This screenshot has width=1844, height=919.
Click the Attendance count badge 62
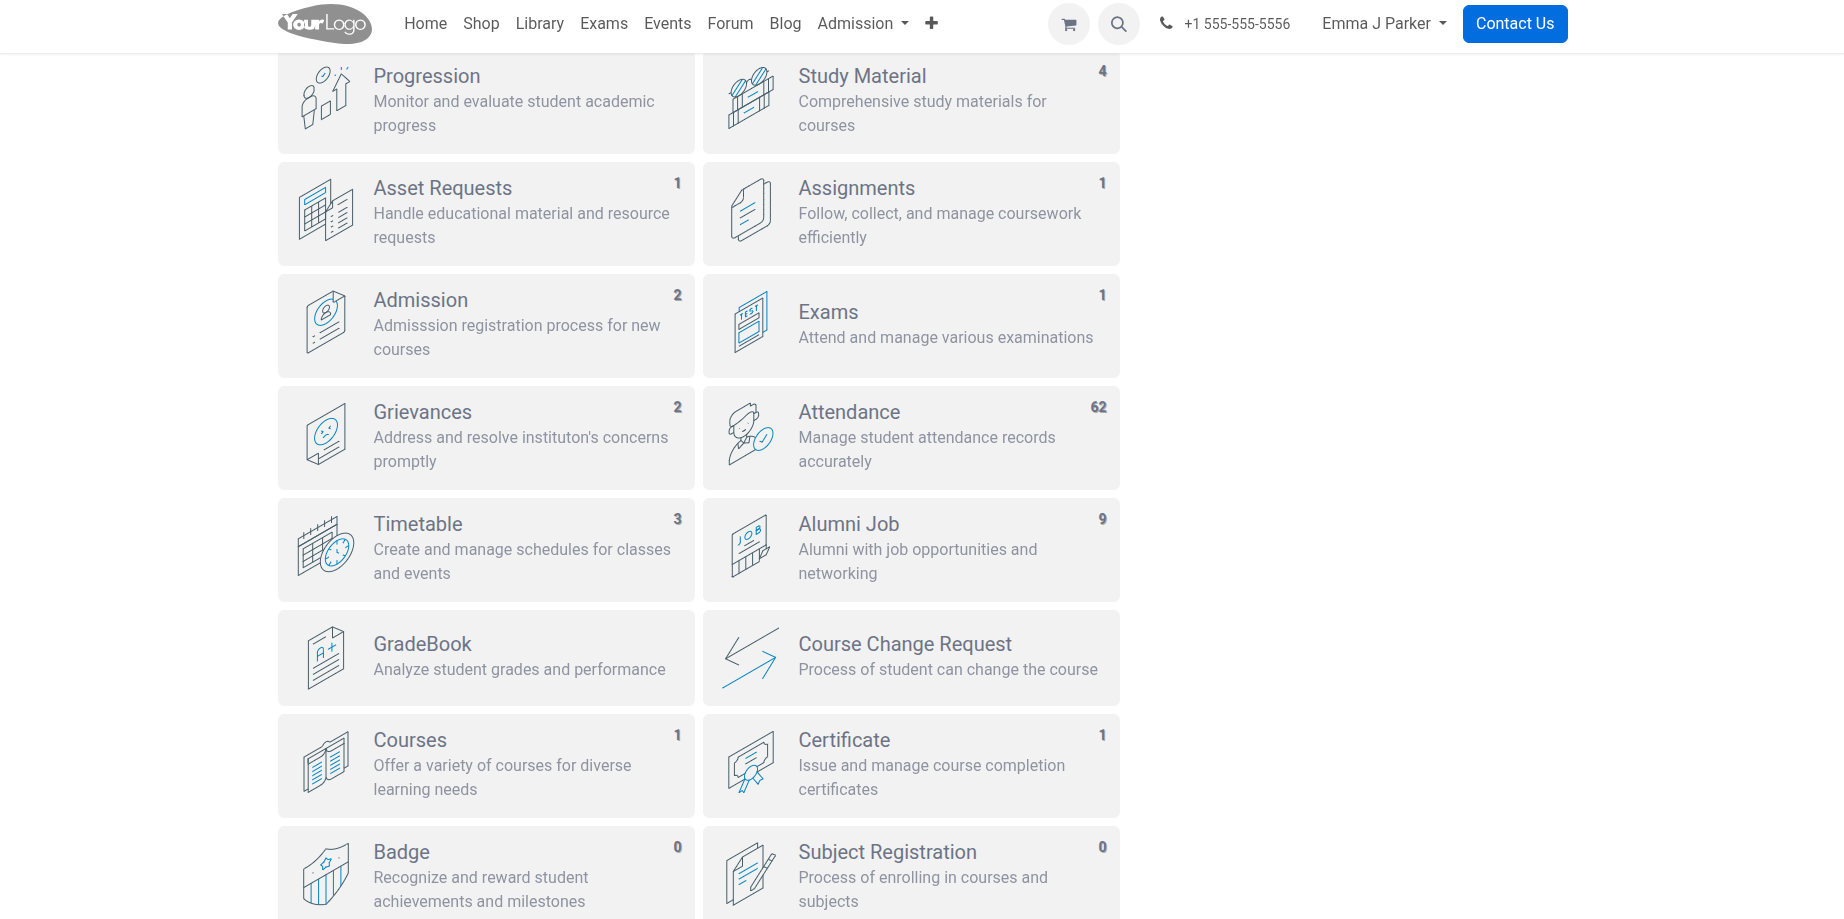click(1099, 407)
